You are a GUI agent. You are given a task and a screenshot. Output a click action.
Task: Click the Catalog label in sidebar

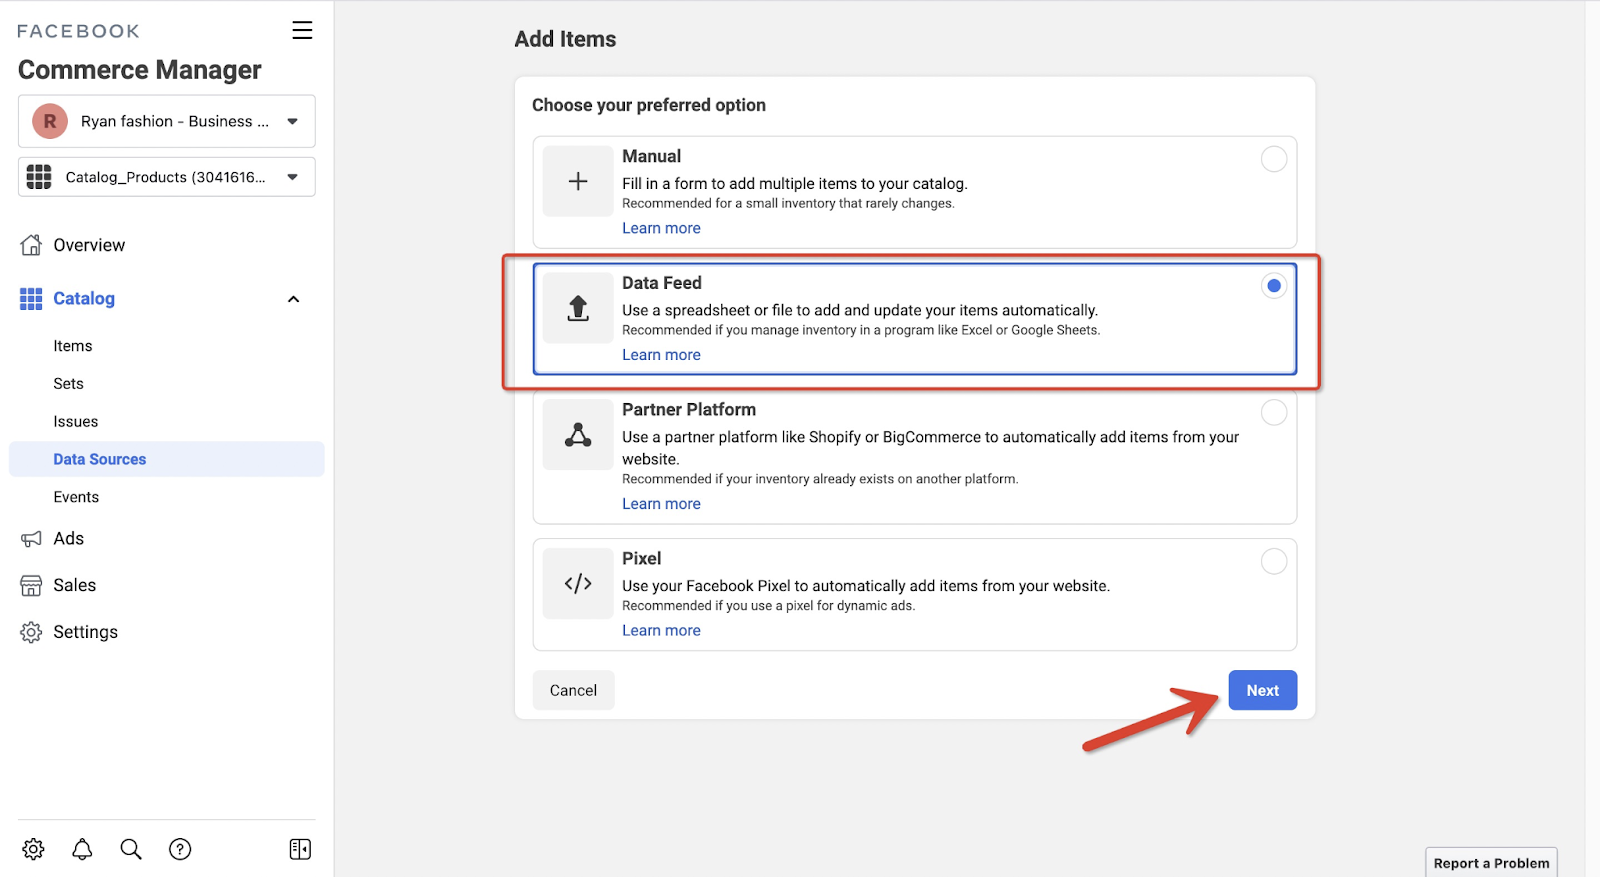[84, 299]
